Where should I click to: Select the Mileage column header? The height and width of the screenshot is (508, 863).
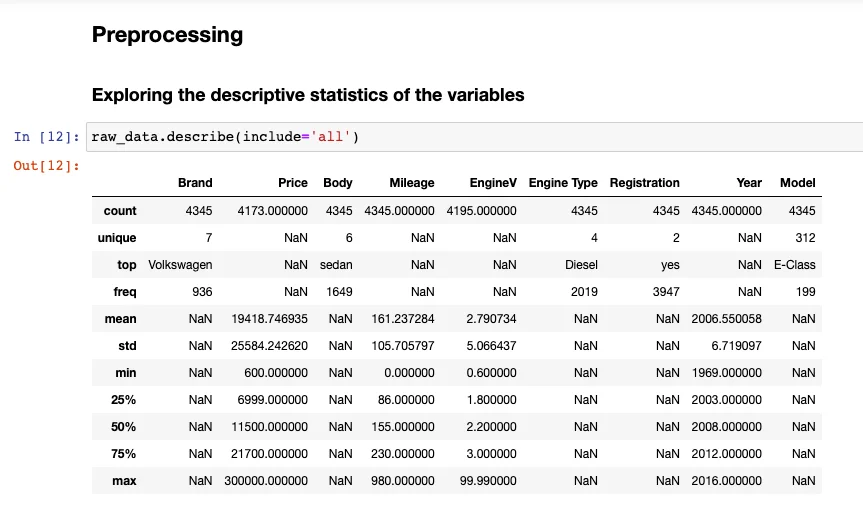(x=412, y=183)
